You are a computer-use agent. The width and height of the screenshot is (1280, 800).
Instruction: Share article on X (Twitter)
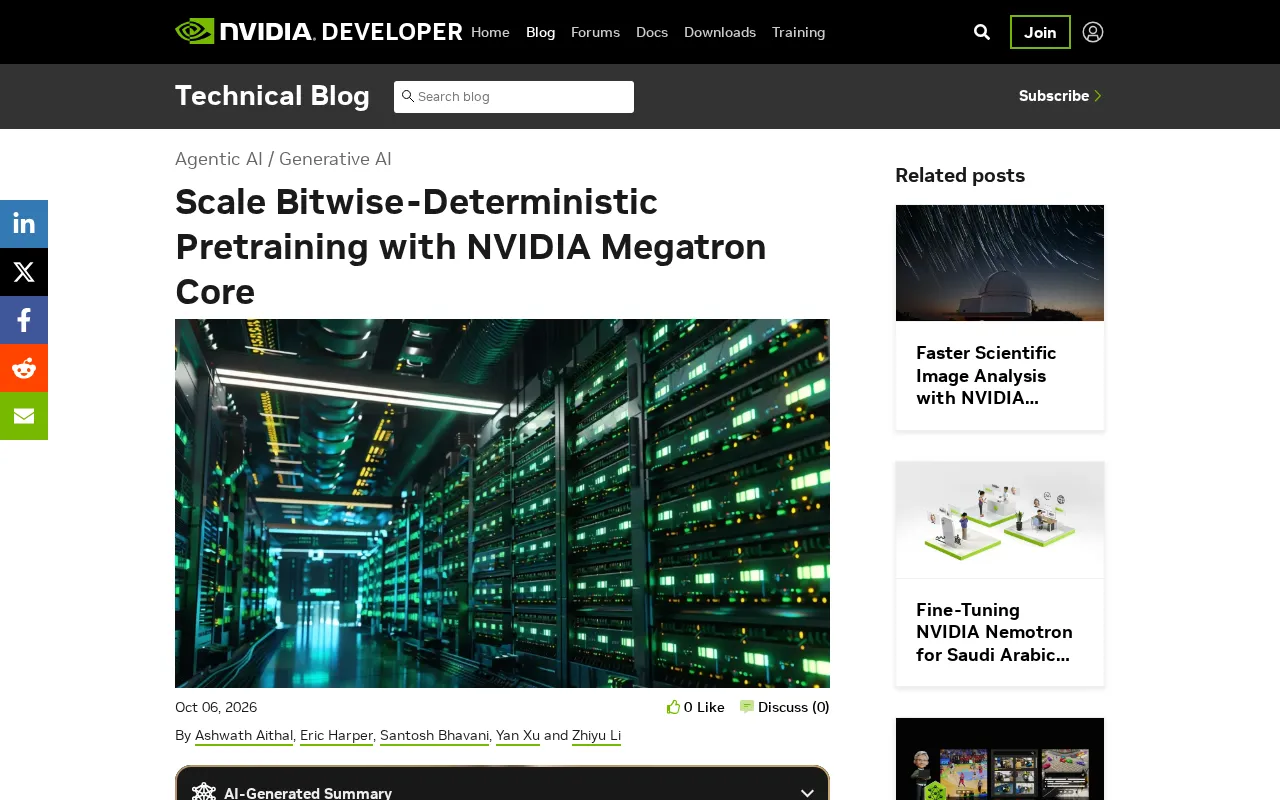(24, 272)
